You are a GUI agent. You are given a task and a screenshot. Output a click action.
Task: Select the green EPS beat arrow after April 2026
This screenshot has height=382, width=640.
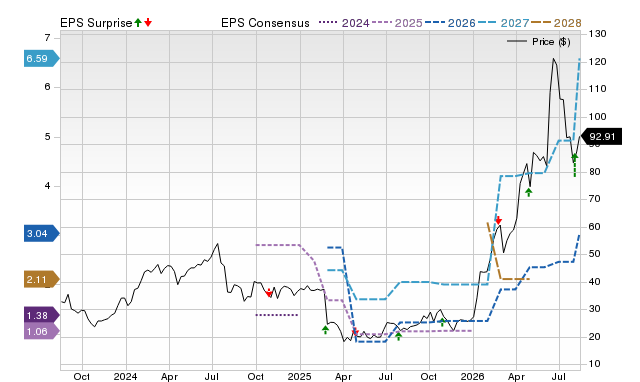[529, 192]
